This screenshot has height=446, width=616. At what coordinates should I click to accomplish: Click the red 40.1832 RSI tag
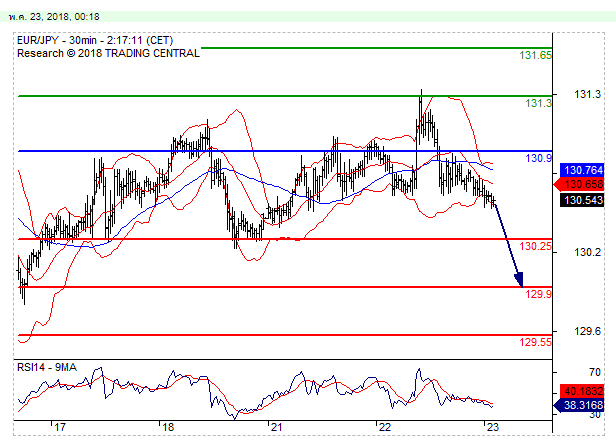583,391
